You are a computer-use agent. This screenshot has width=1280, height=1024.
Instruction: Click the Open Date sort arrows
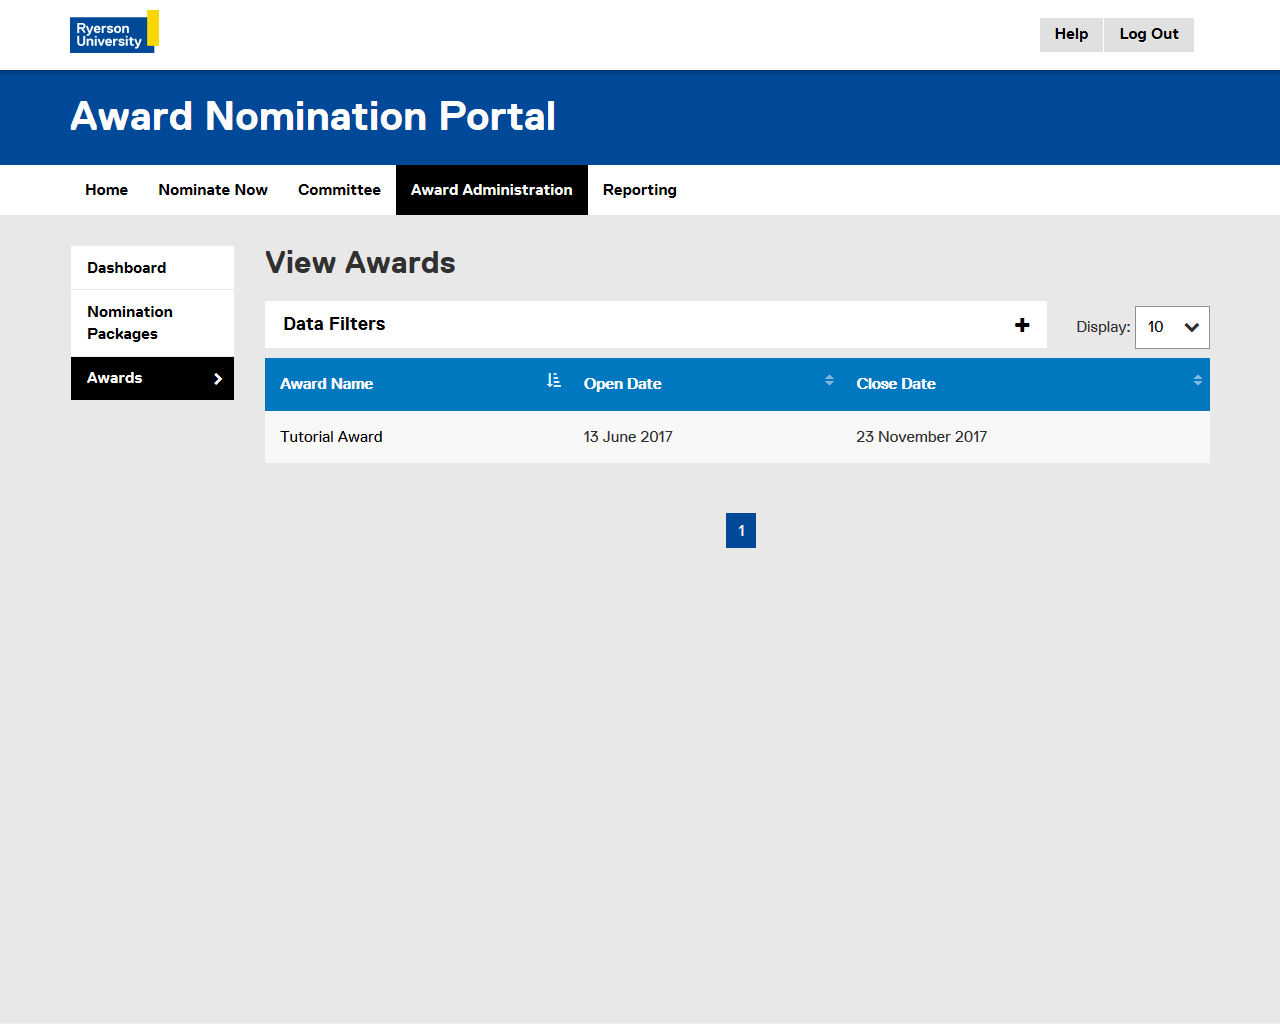click(x=829, y=380)
